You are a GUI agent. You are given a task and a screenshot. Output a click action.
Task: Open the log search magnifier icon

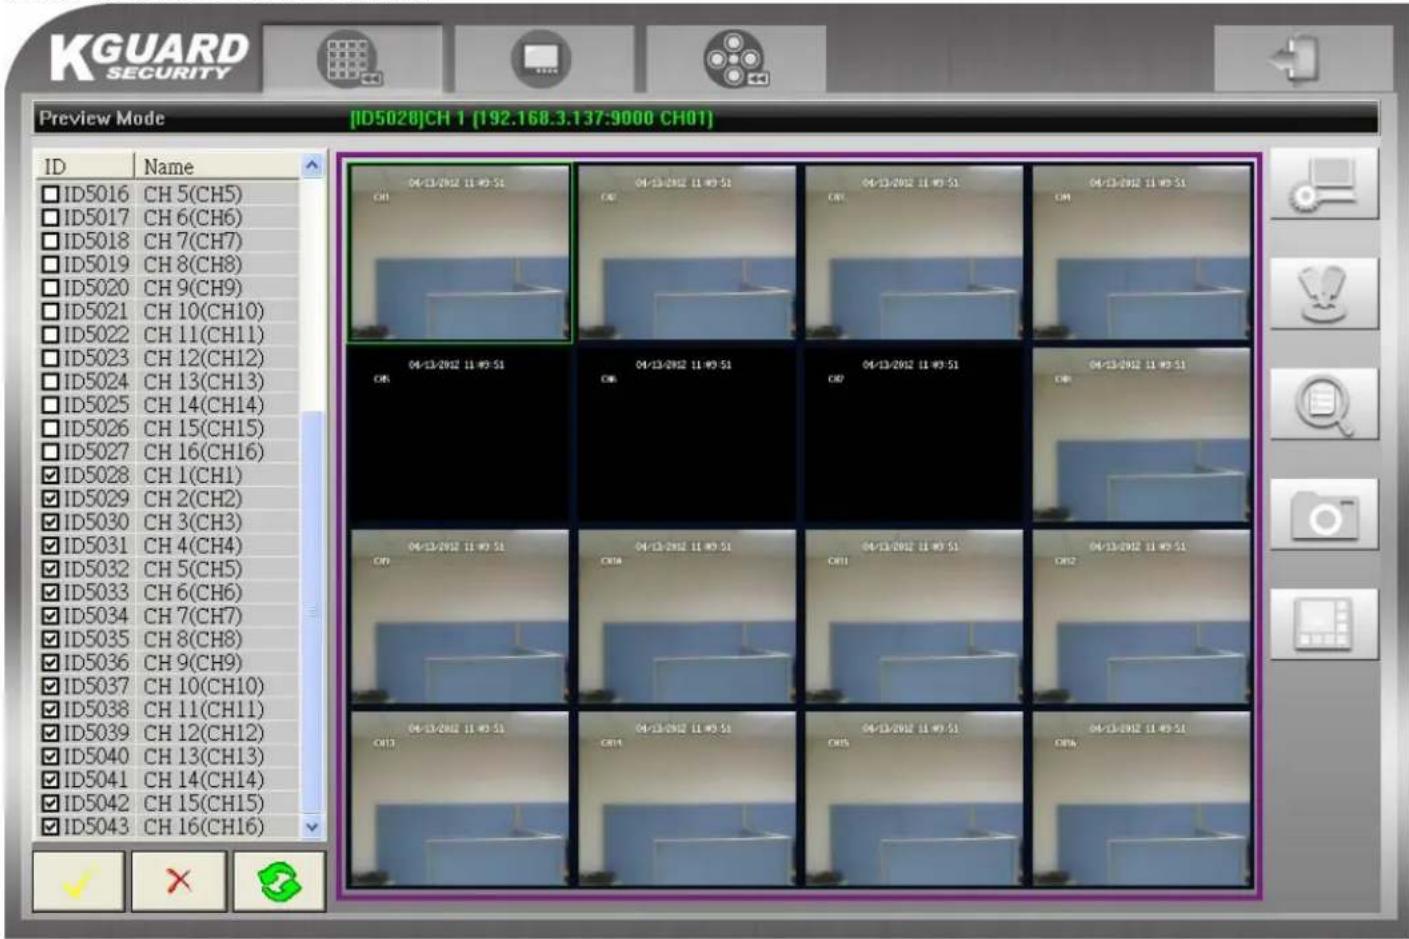(x=1324, y=404)
